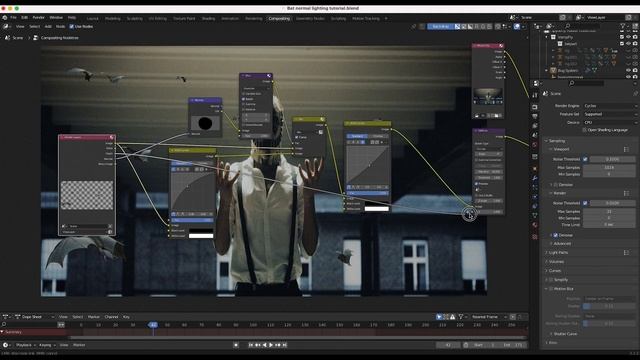The height and width of the screenshot is (360, 640).
Task: Open the Tool properties tab icon
Action: point(535,95)
